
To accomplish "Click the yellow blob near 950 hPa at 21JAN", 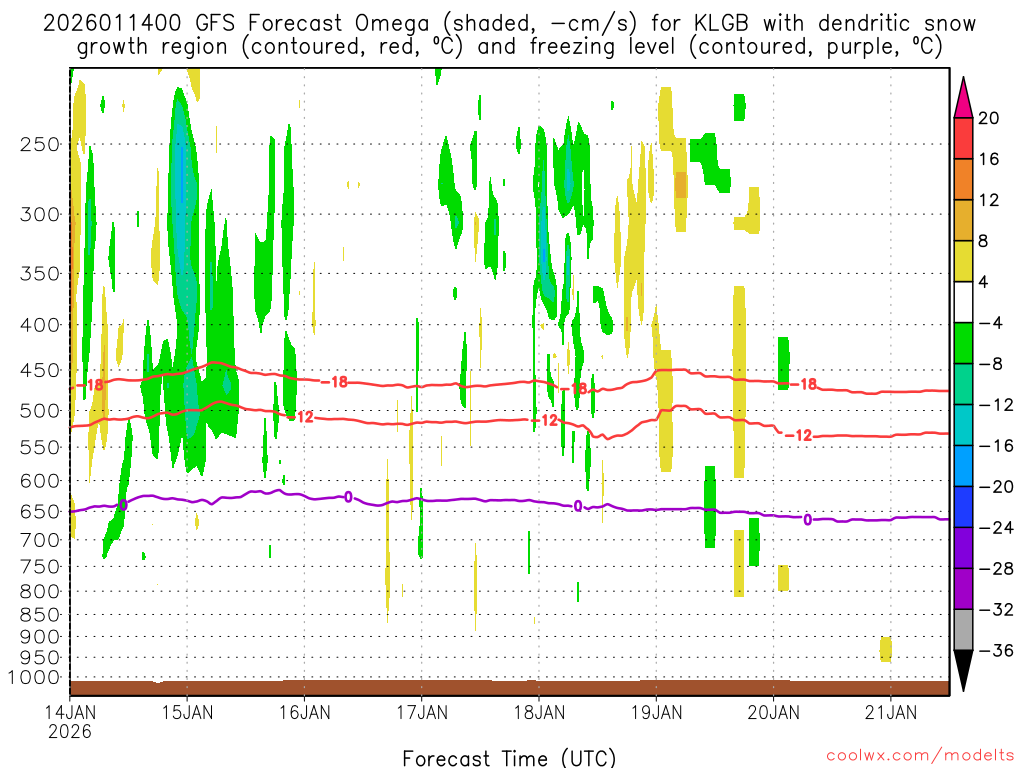I will [x=886, y=649].
